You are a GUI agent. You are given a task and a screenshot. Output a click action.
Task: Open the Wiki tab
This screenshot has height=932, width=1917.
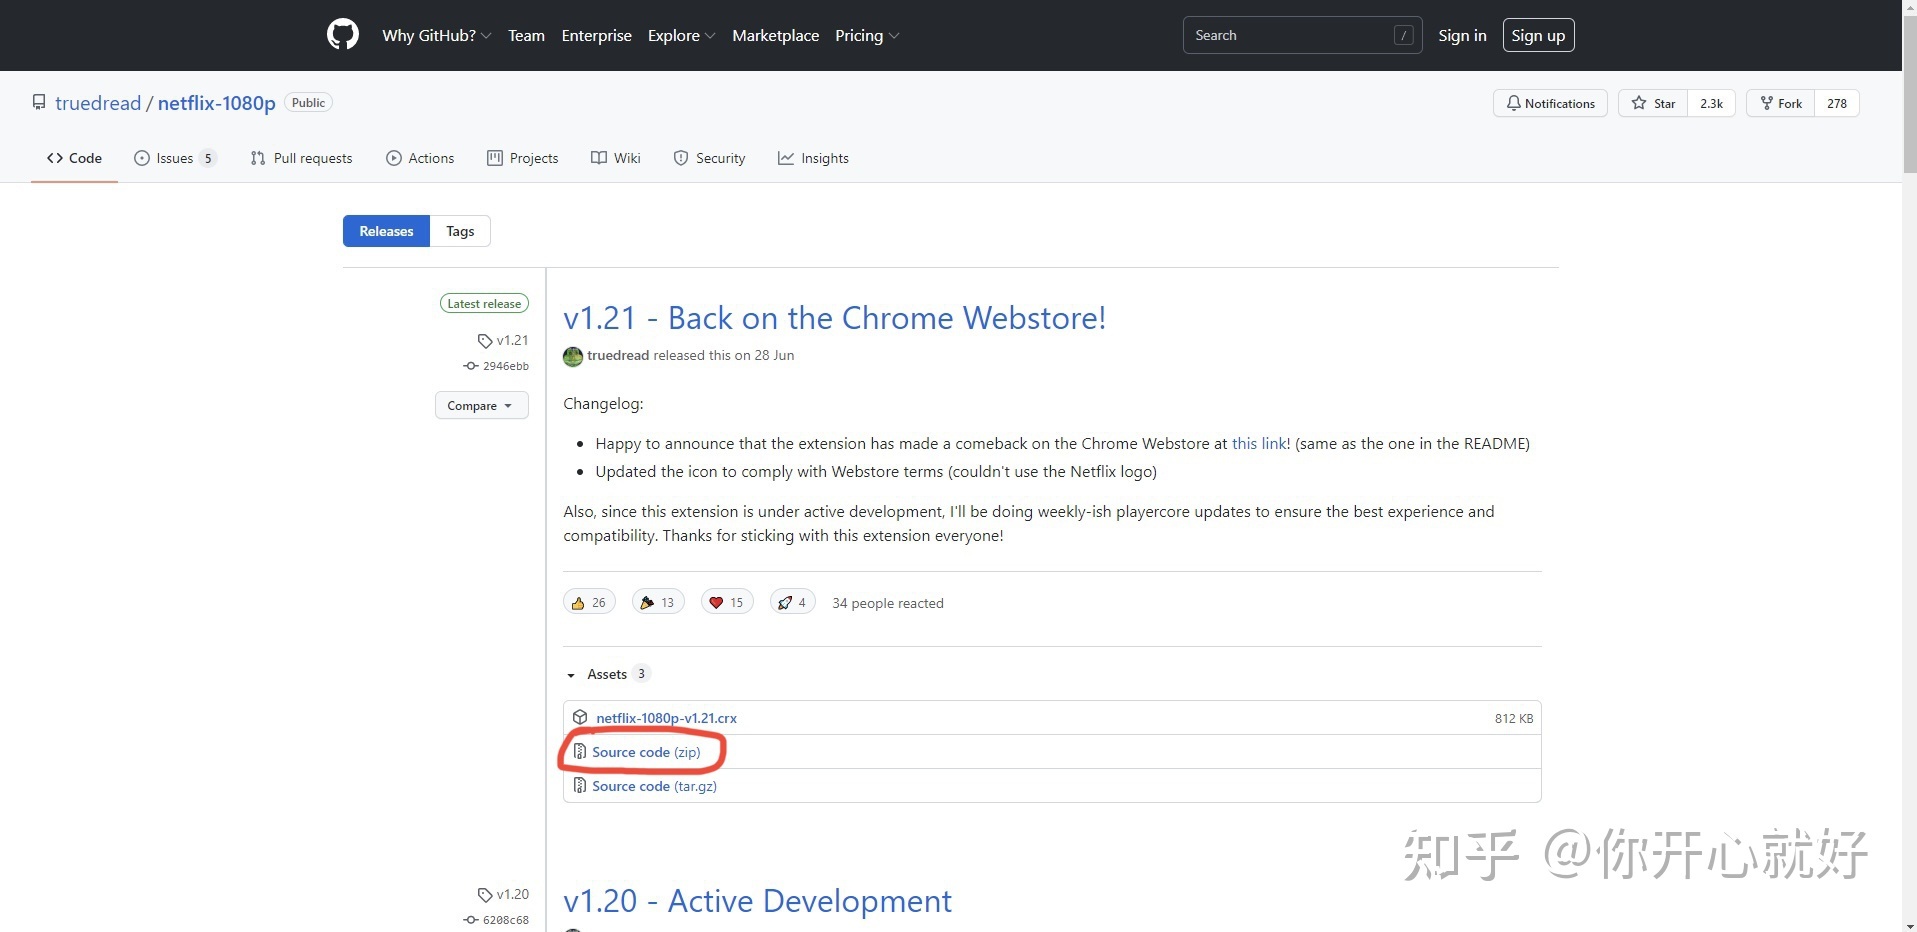point(616,158)
